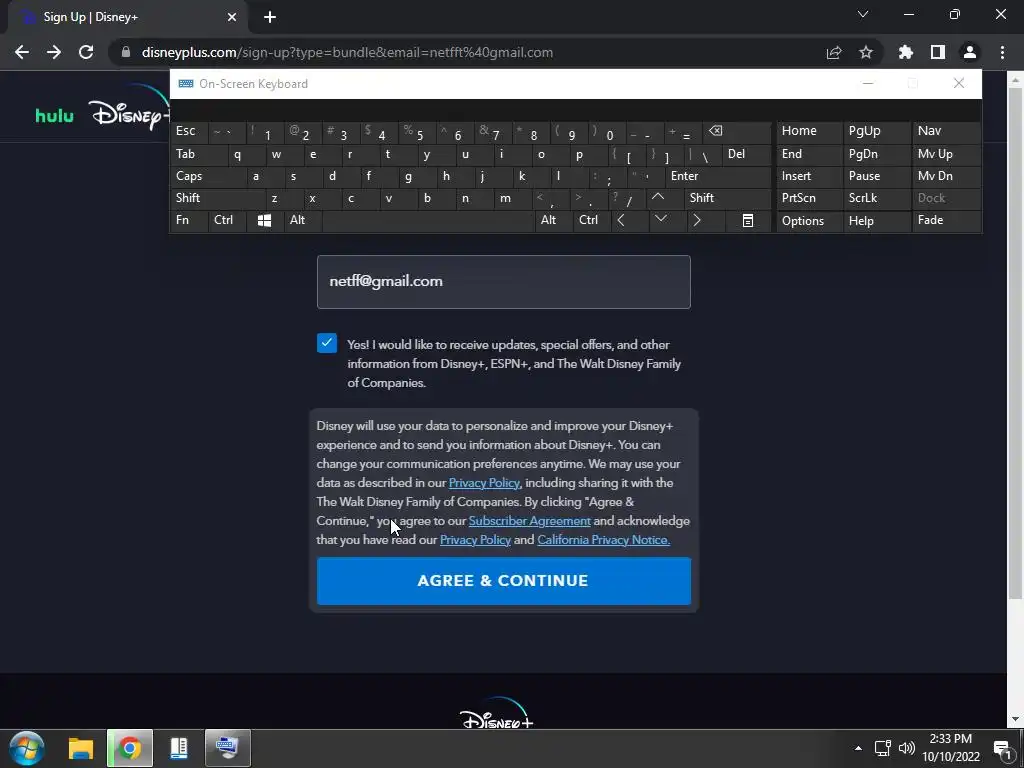The height and width of the screenshot is (768, 1024).
Task: Toggle the Fn key on keyboard
Action: click(x=189, y=221)
